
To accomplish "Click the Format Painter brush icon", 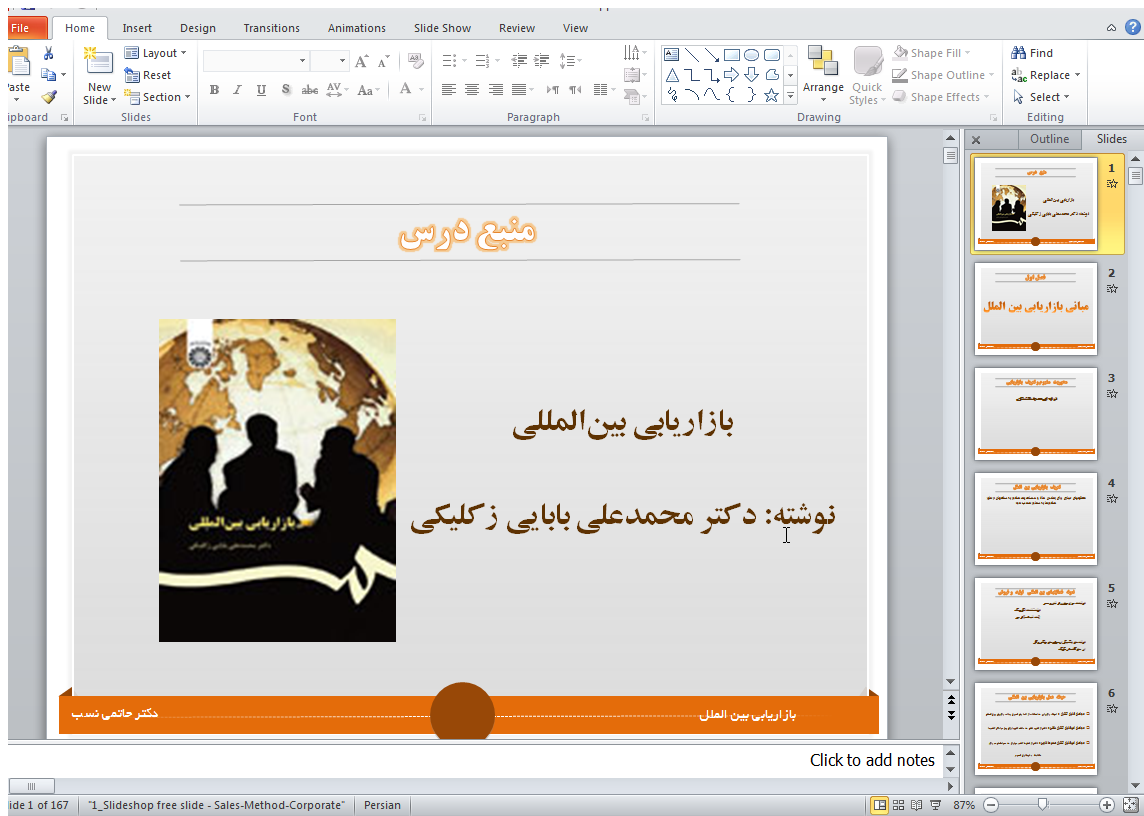I will 48,97.
